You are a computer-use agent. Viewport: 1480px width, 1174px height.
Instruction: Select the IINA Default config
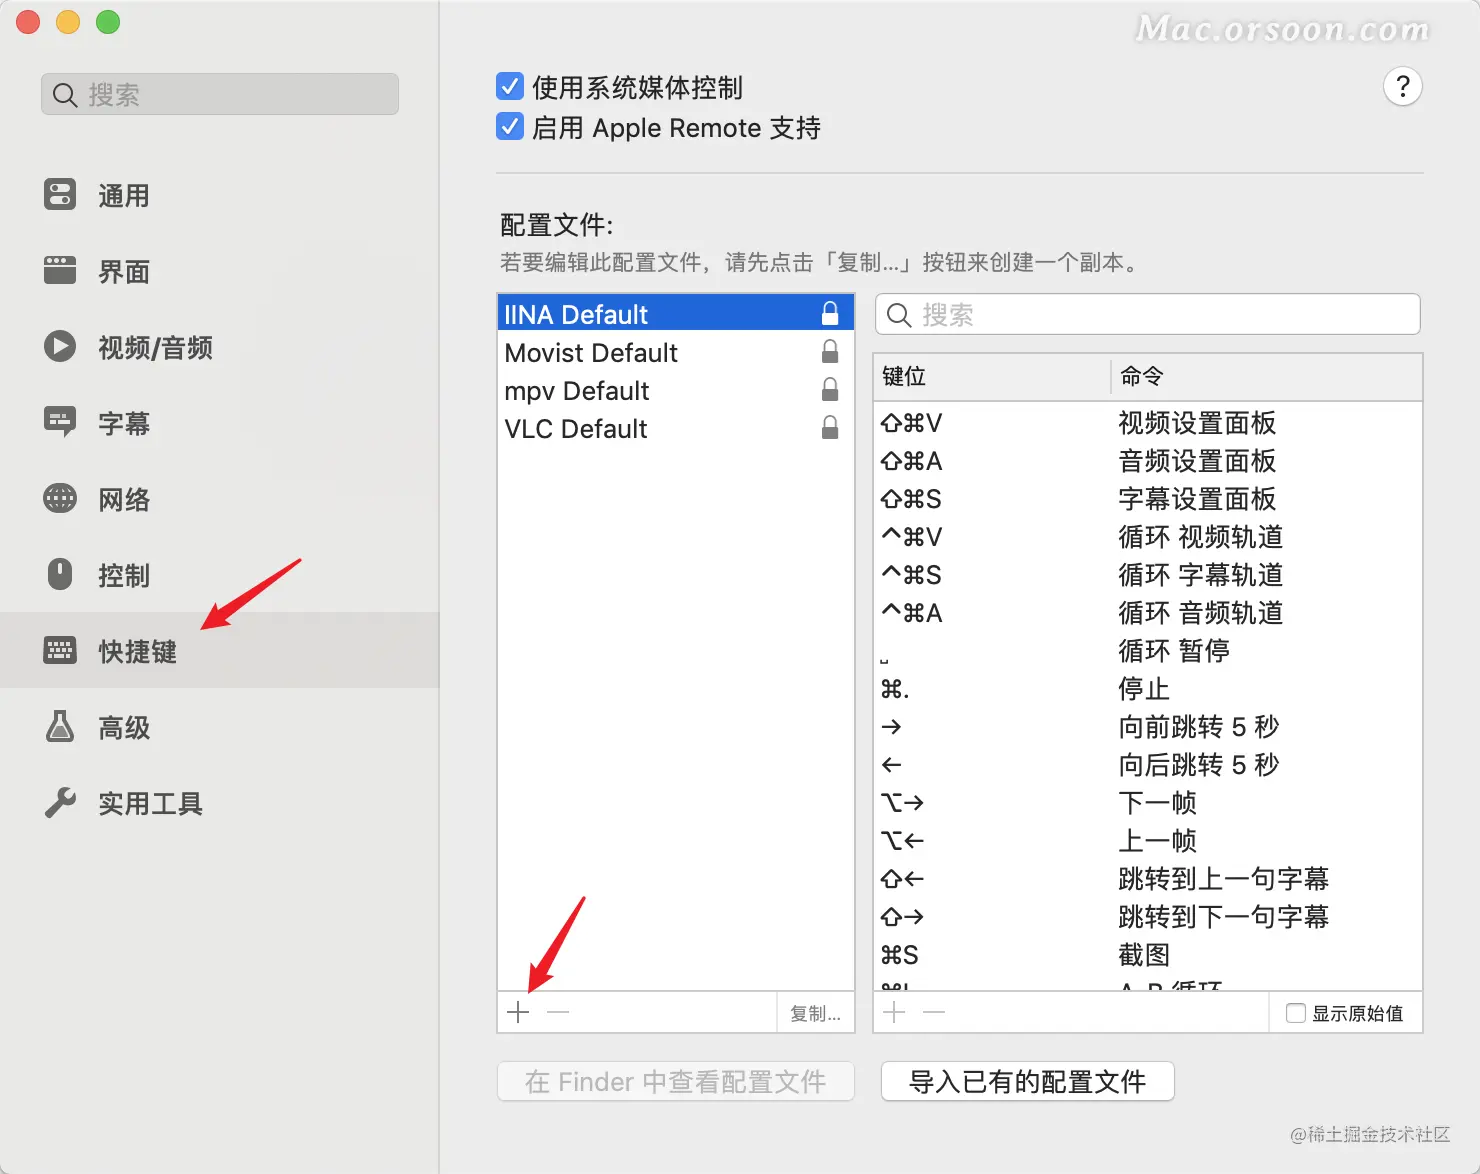(x=676, y=314)
